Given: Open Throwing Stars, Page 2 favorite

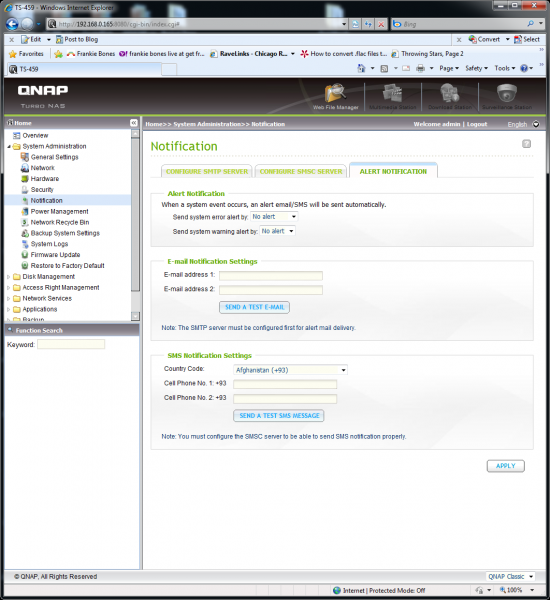Looking at the screenshot, I should pos(427,54).
